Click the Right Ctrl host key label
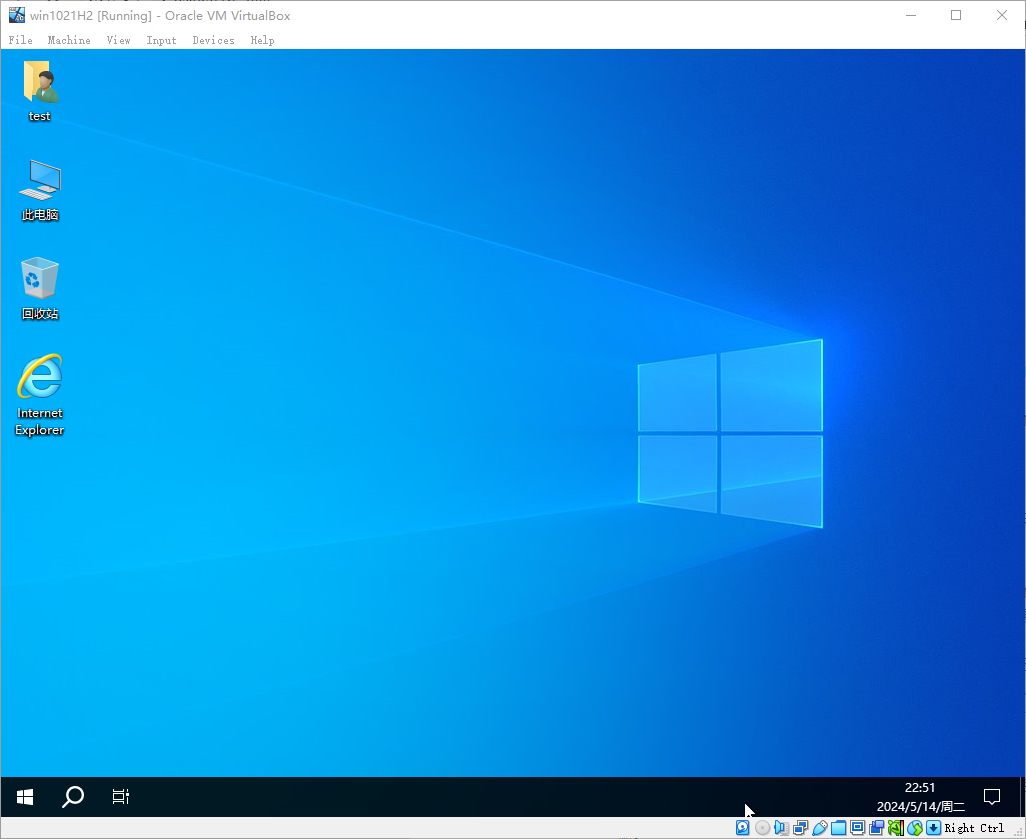Viewport: 1026px width, 839px height. 974,829
